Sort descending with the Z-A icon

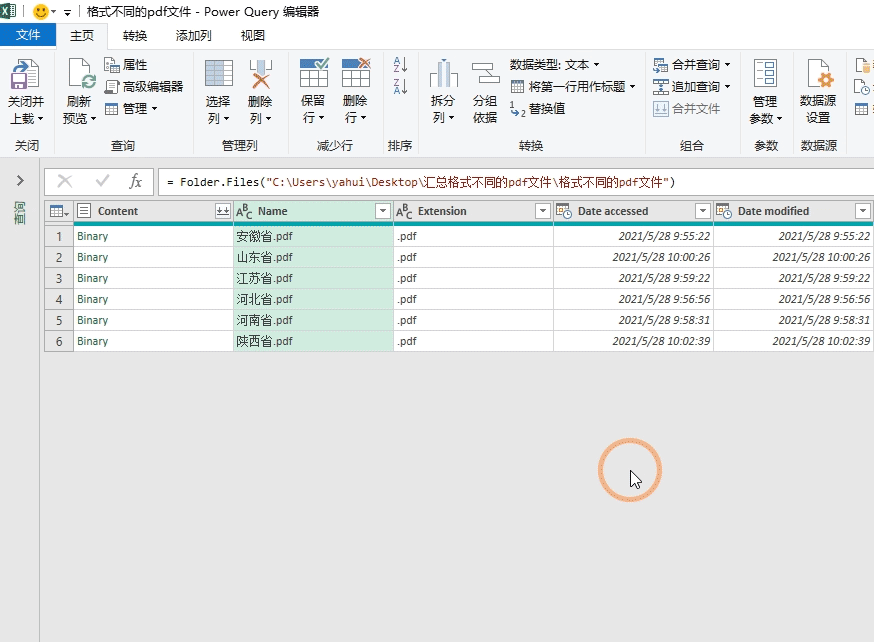tap(400, 86)
